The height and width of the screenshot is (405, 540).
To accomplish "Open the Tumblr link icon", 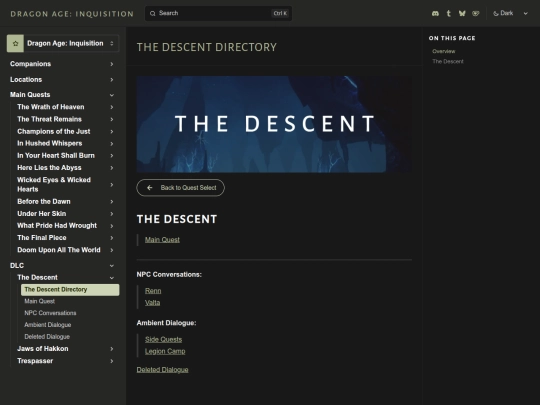I will [x=449, y=13].
